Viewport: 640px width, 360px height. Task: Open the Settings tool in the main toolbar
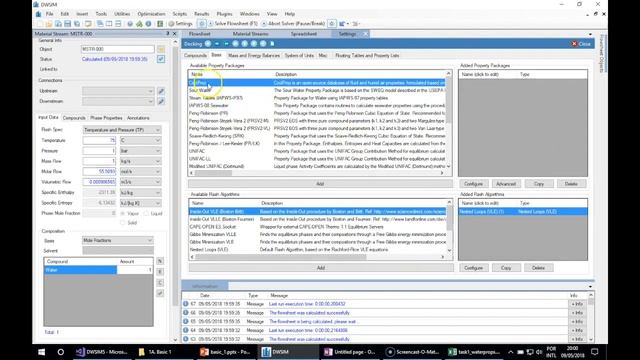pyautogui.click(x=180, y=24)
